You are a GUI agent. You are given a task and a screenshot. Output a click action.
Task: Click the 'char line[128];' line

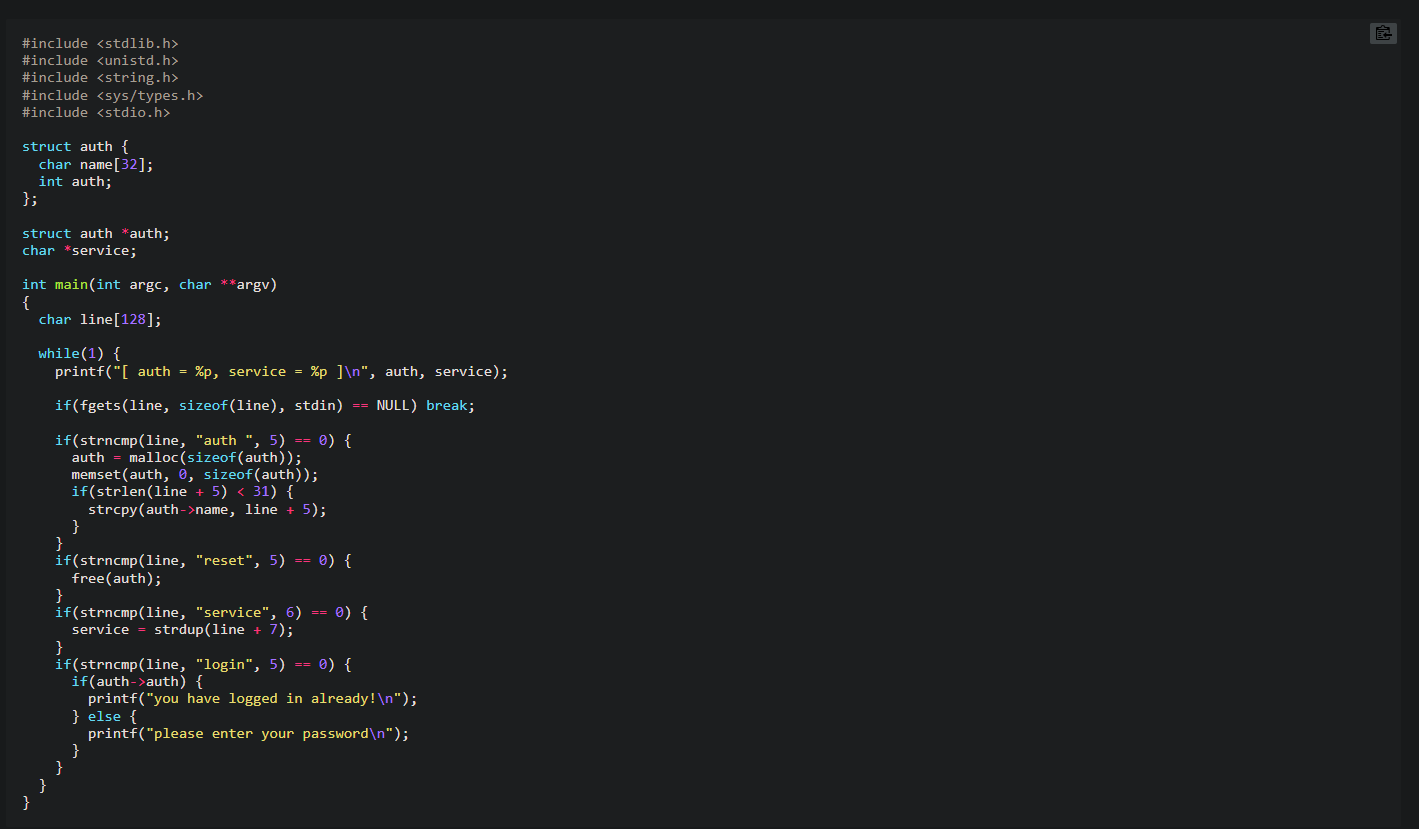(100, 320)
